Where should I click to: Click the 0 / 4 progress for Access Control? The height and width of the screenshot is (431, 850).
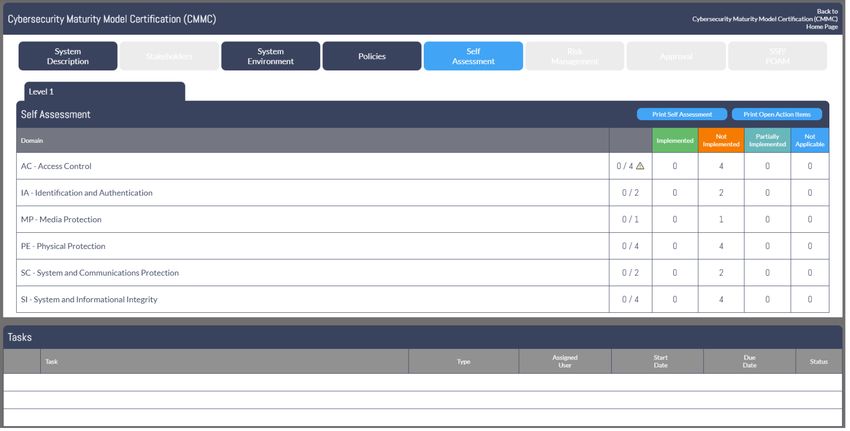click(x=625, y=166)
